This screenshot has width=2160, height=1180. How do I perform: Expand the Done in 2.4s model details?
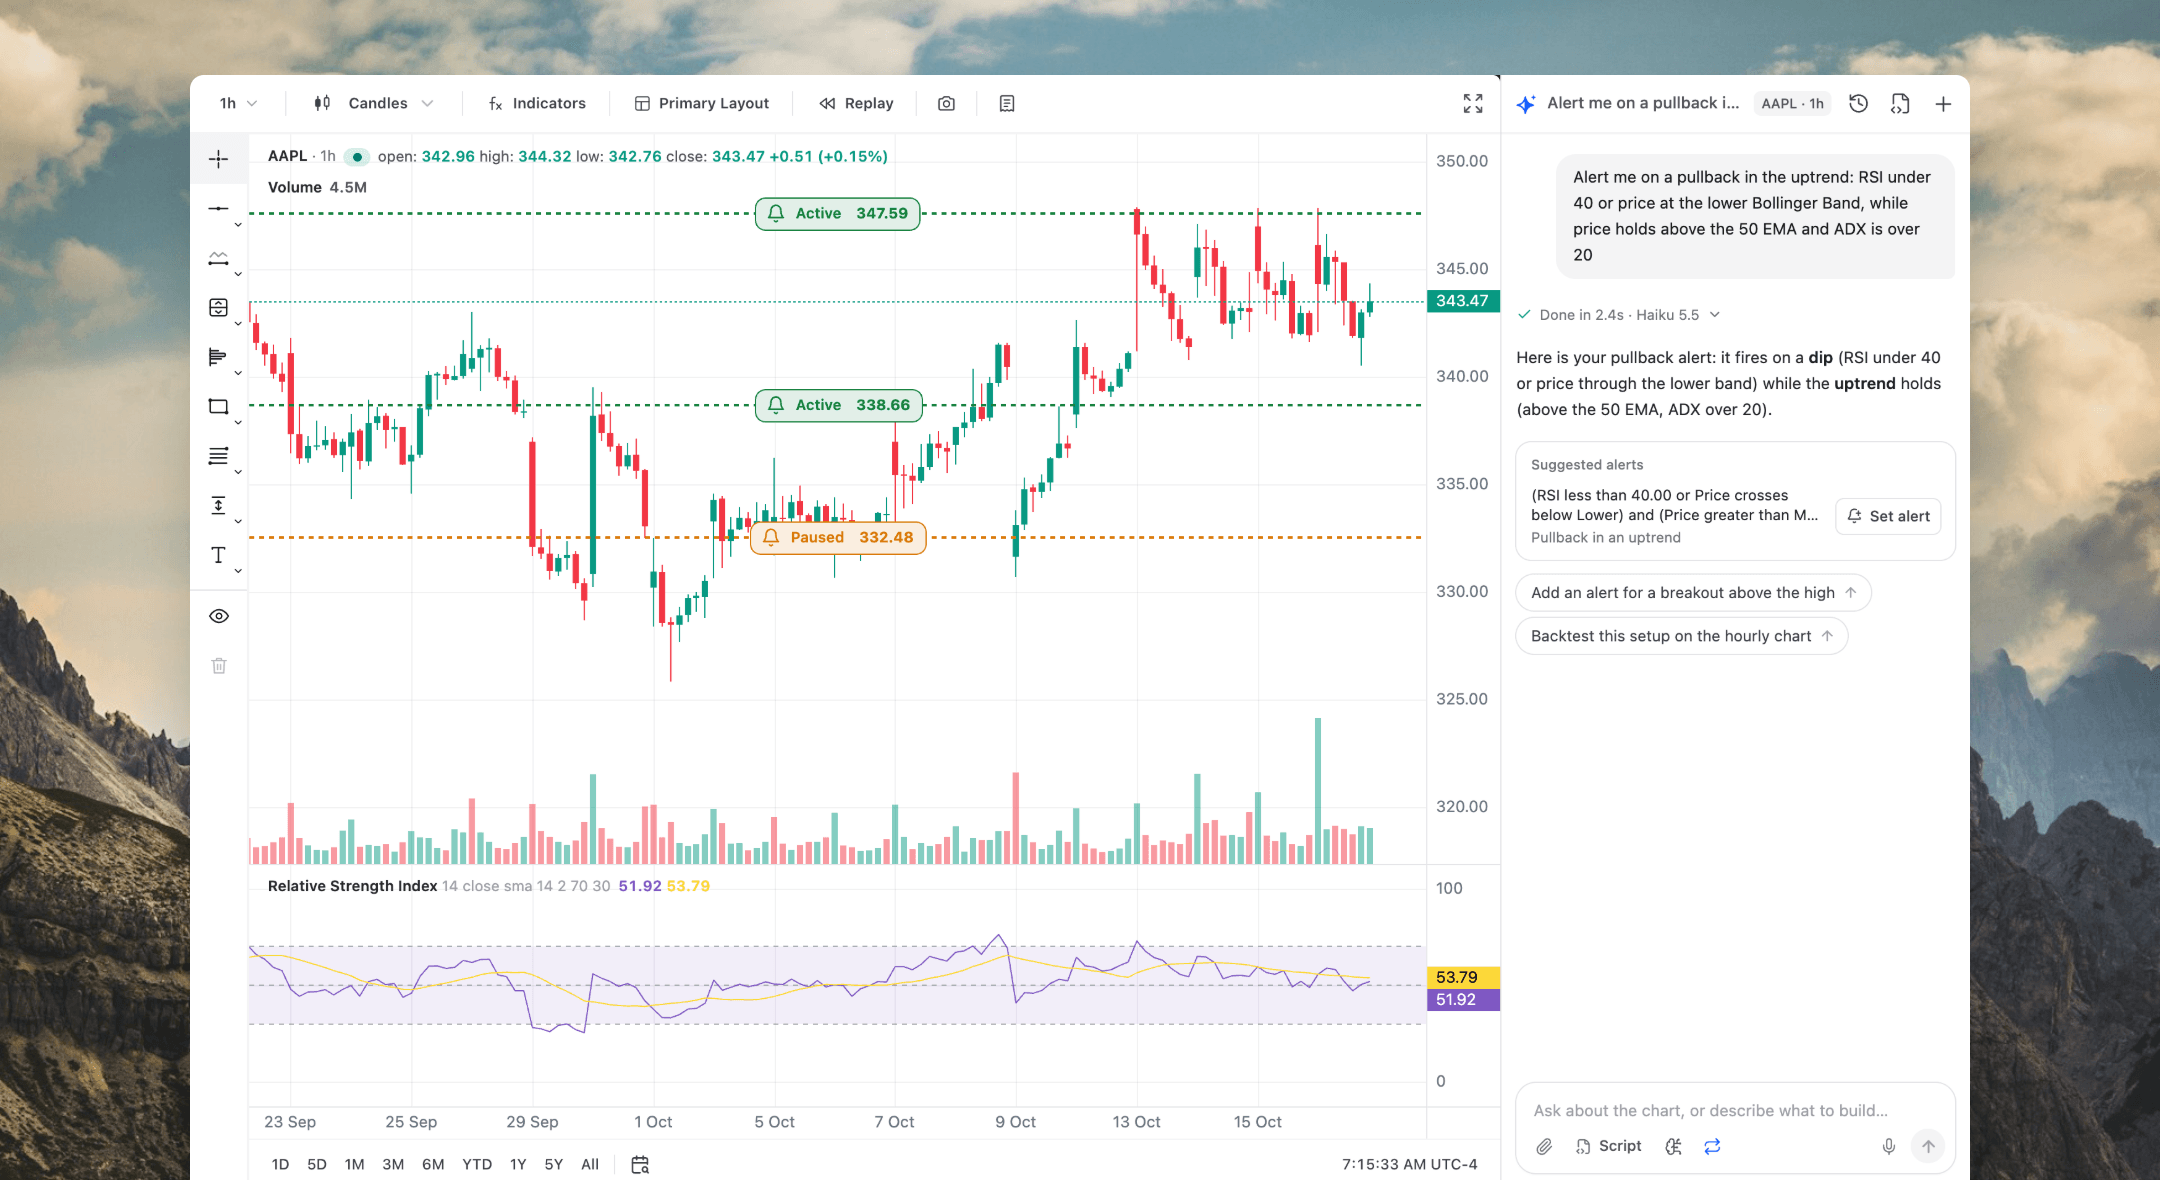1618,315
